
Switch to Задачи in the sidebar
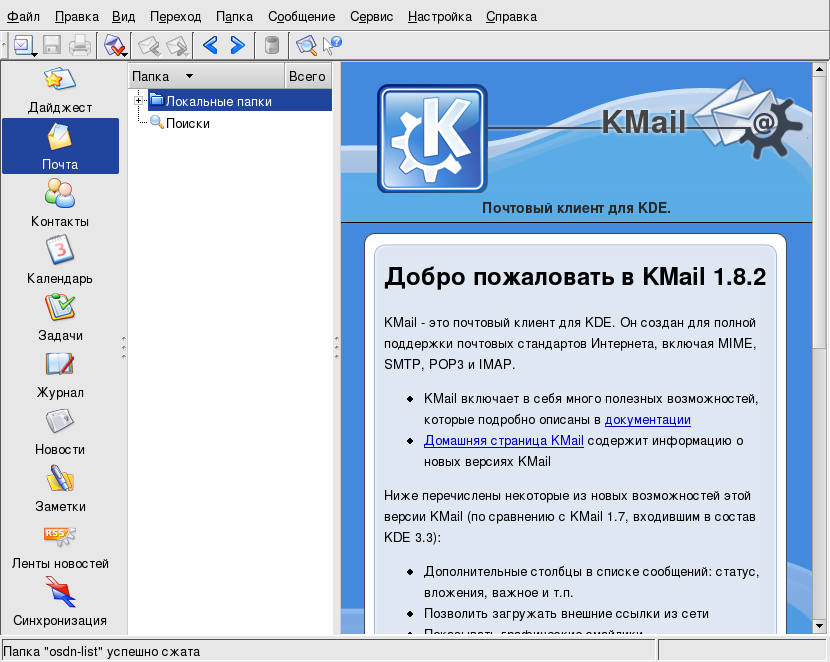click(60, 316)
